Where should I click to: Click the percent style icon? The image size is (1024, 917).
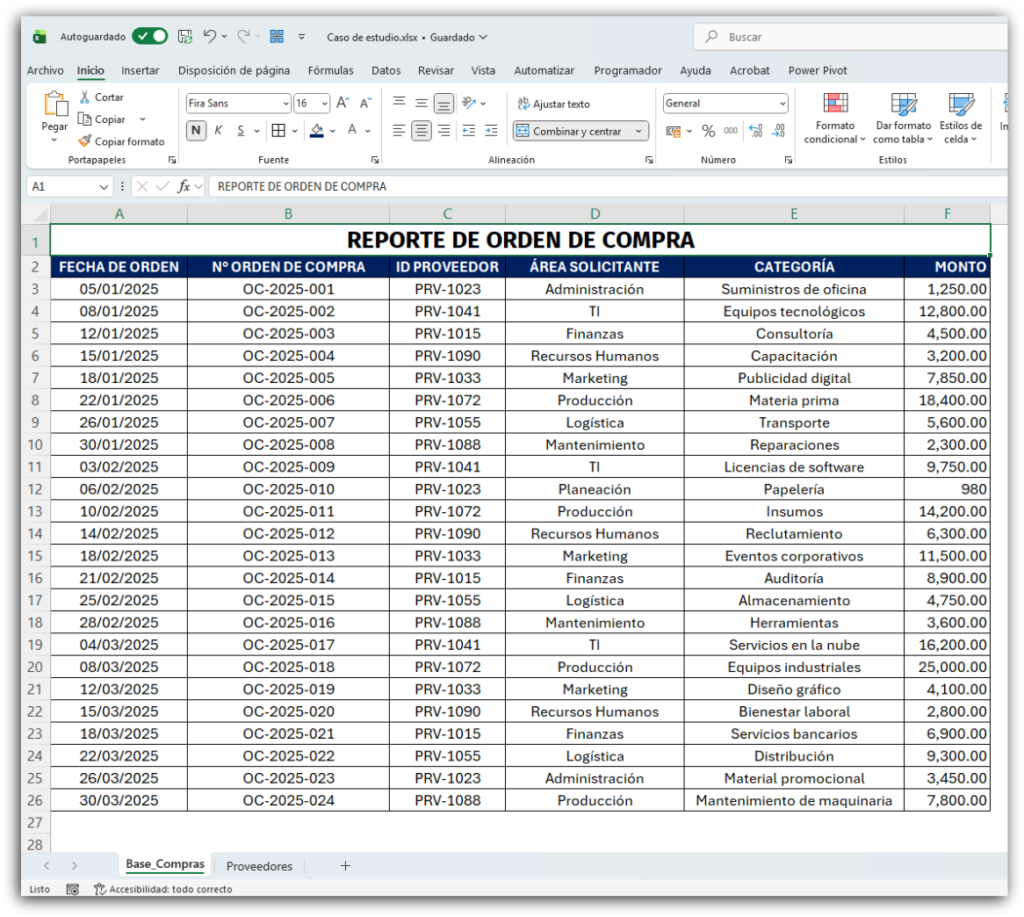pyautogui.click(x=708, y=131)
